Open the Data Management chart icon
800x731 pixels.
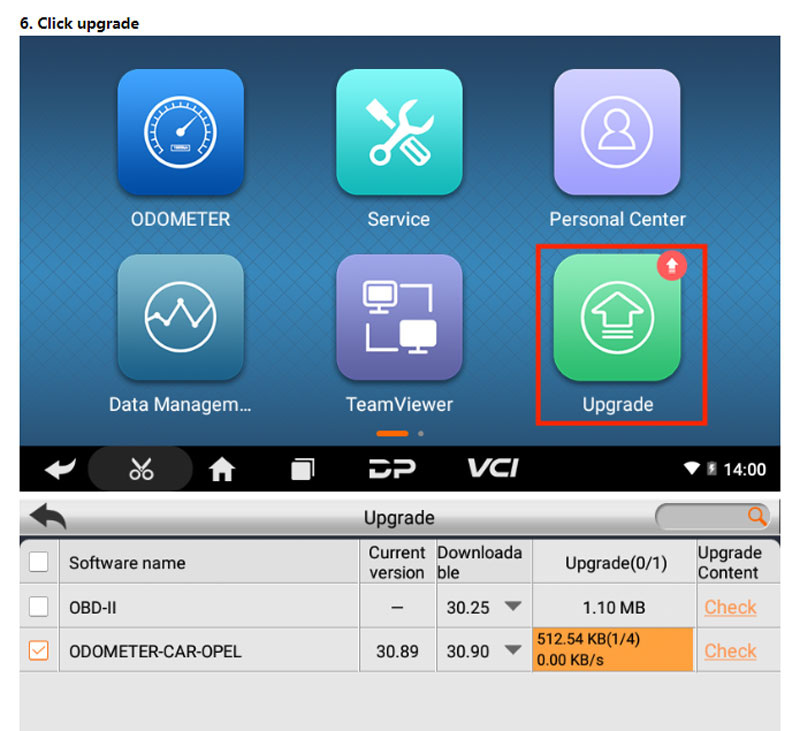(x=181, y=317)
